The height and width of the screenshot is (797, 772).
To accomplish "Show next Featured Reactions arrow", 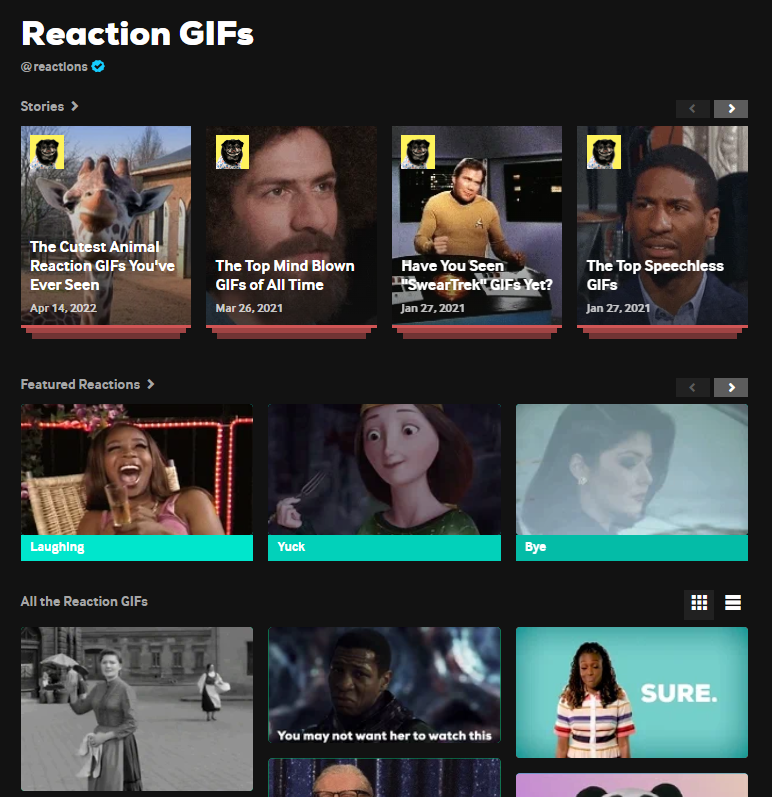I will [x=731, y=387].
